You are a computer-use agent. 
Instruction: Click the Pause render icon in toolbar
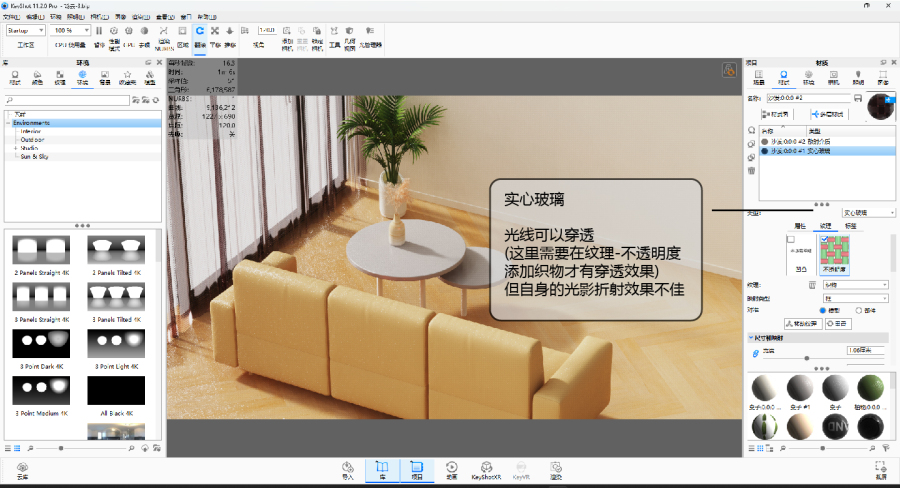pyautogui.click(x=98, y=31)
